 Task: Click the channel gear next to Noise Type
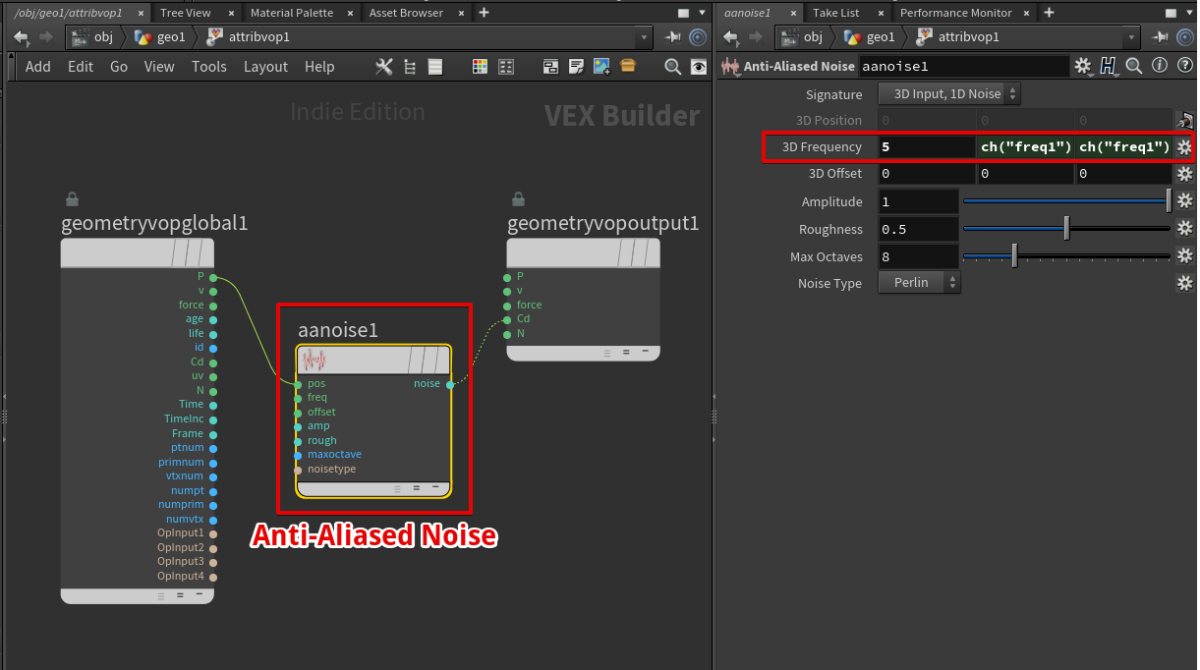(1184, 283)
